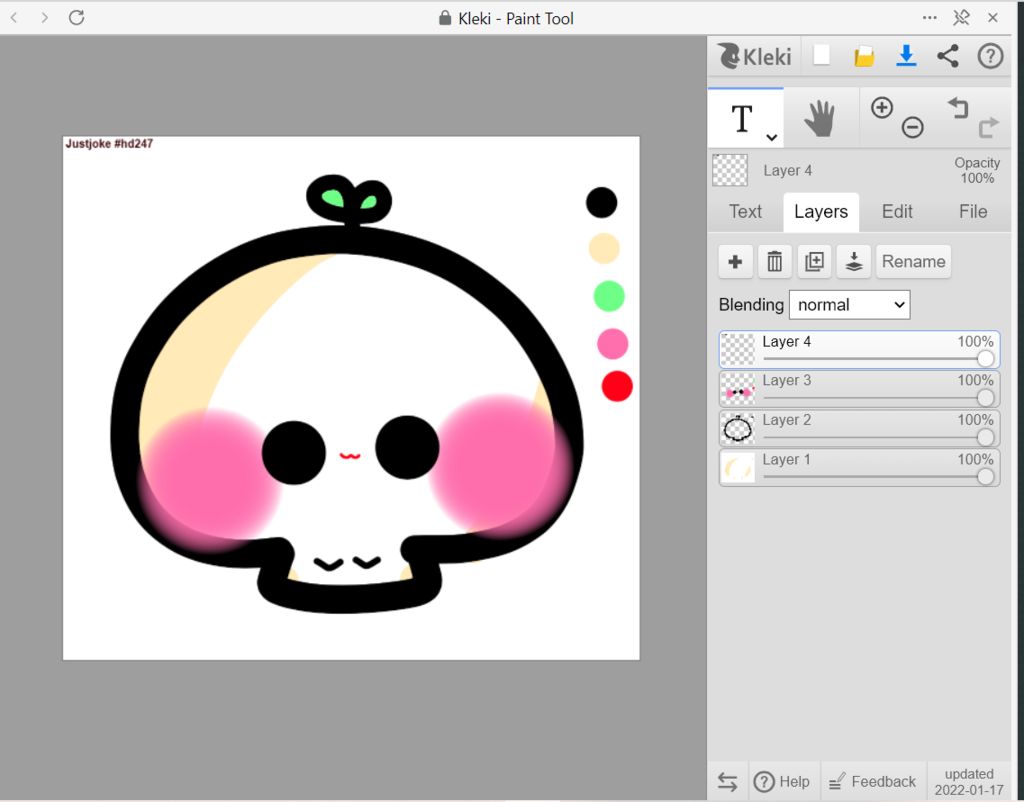Open the File tab
The height and width of the screenshot is (802, 1024).
tap(972, 212)
